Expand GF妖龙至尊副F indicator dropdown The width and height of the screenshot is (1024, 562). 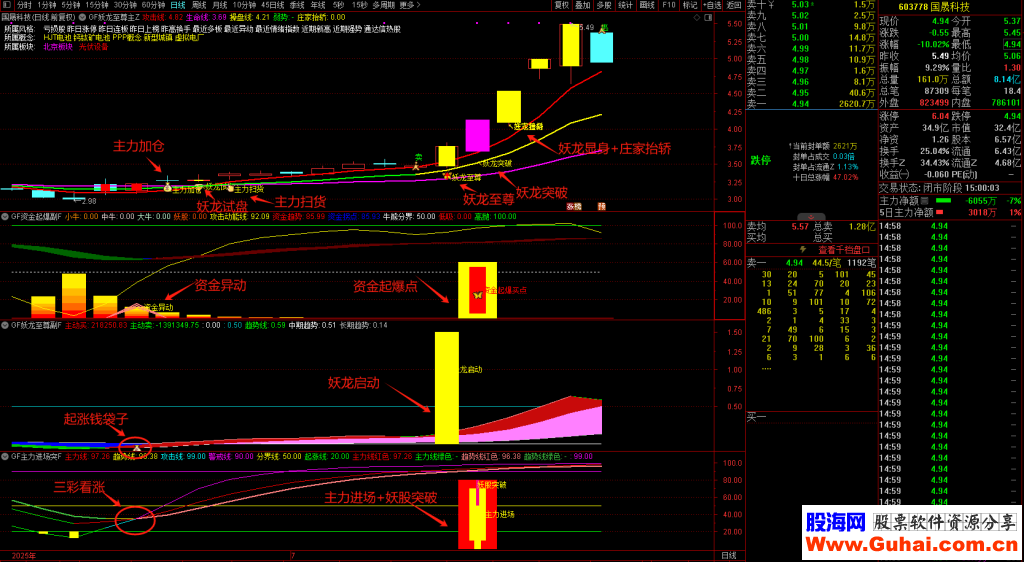coord(7,324)
